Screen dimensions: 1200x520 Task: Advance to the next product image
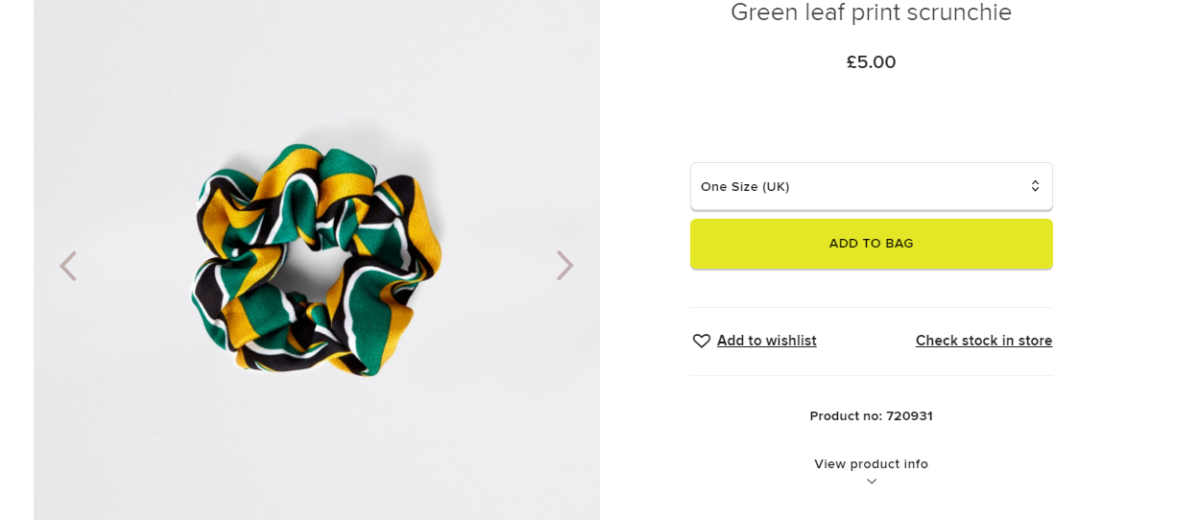point(565,266)
